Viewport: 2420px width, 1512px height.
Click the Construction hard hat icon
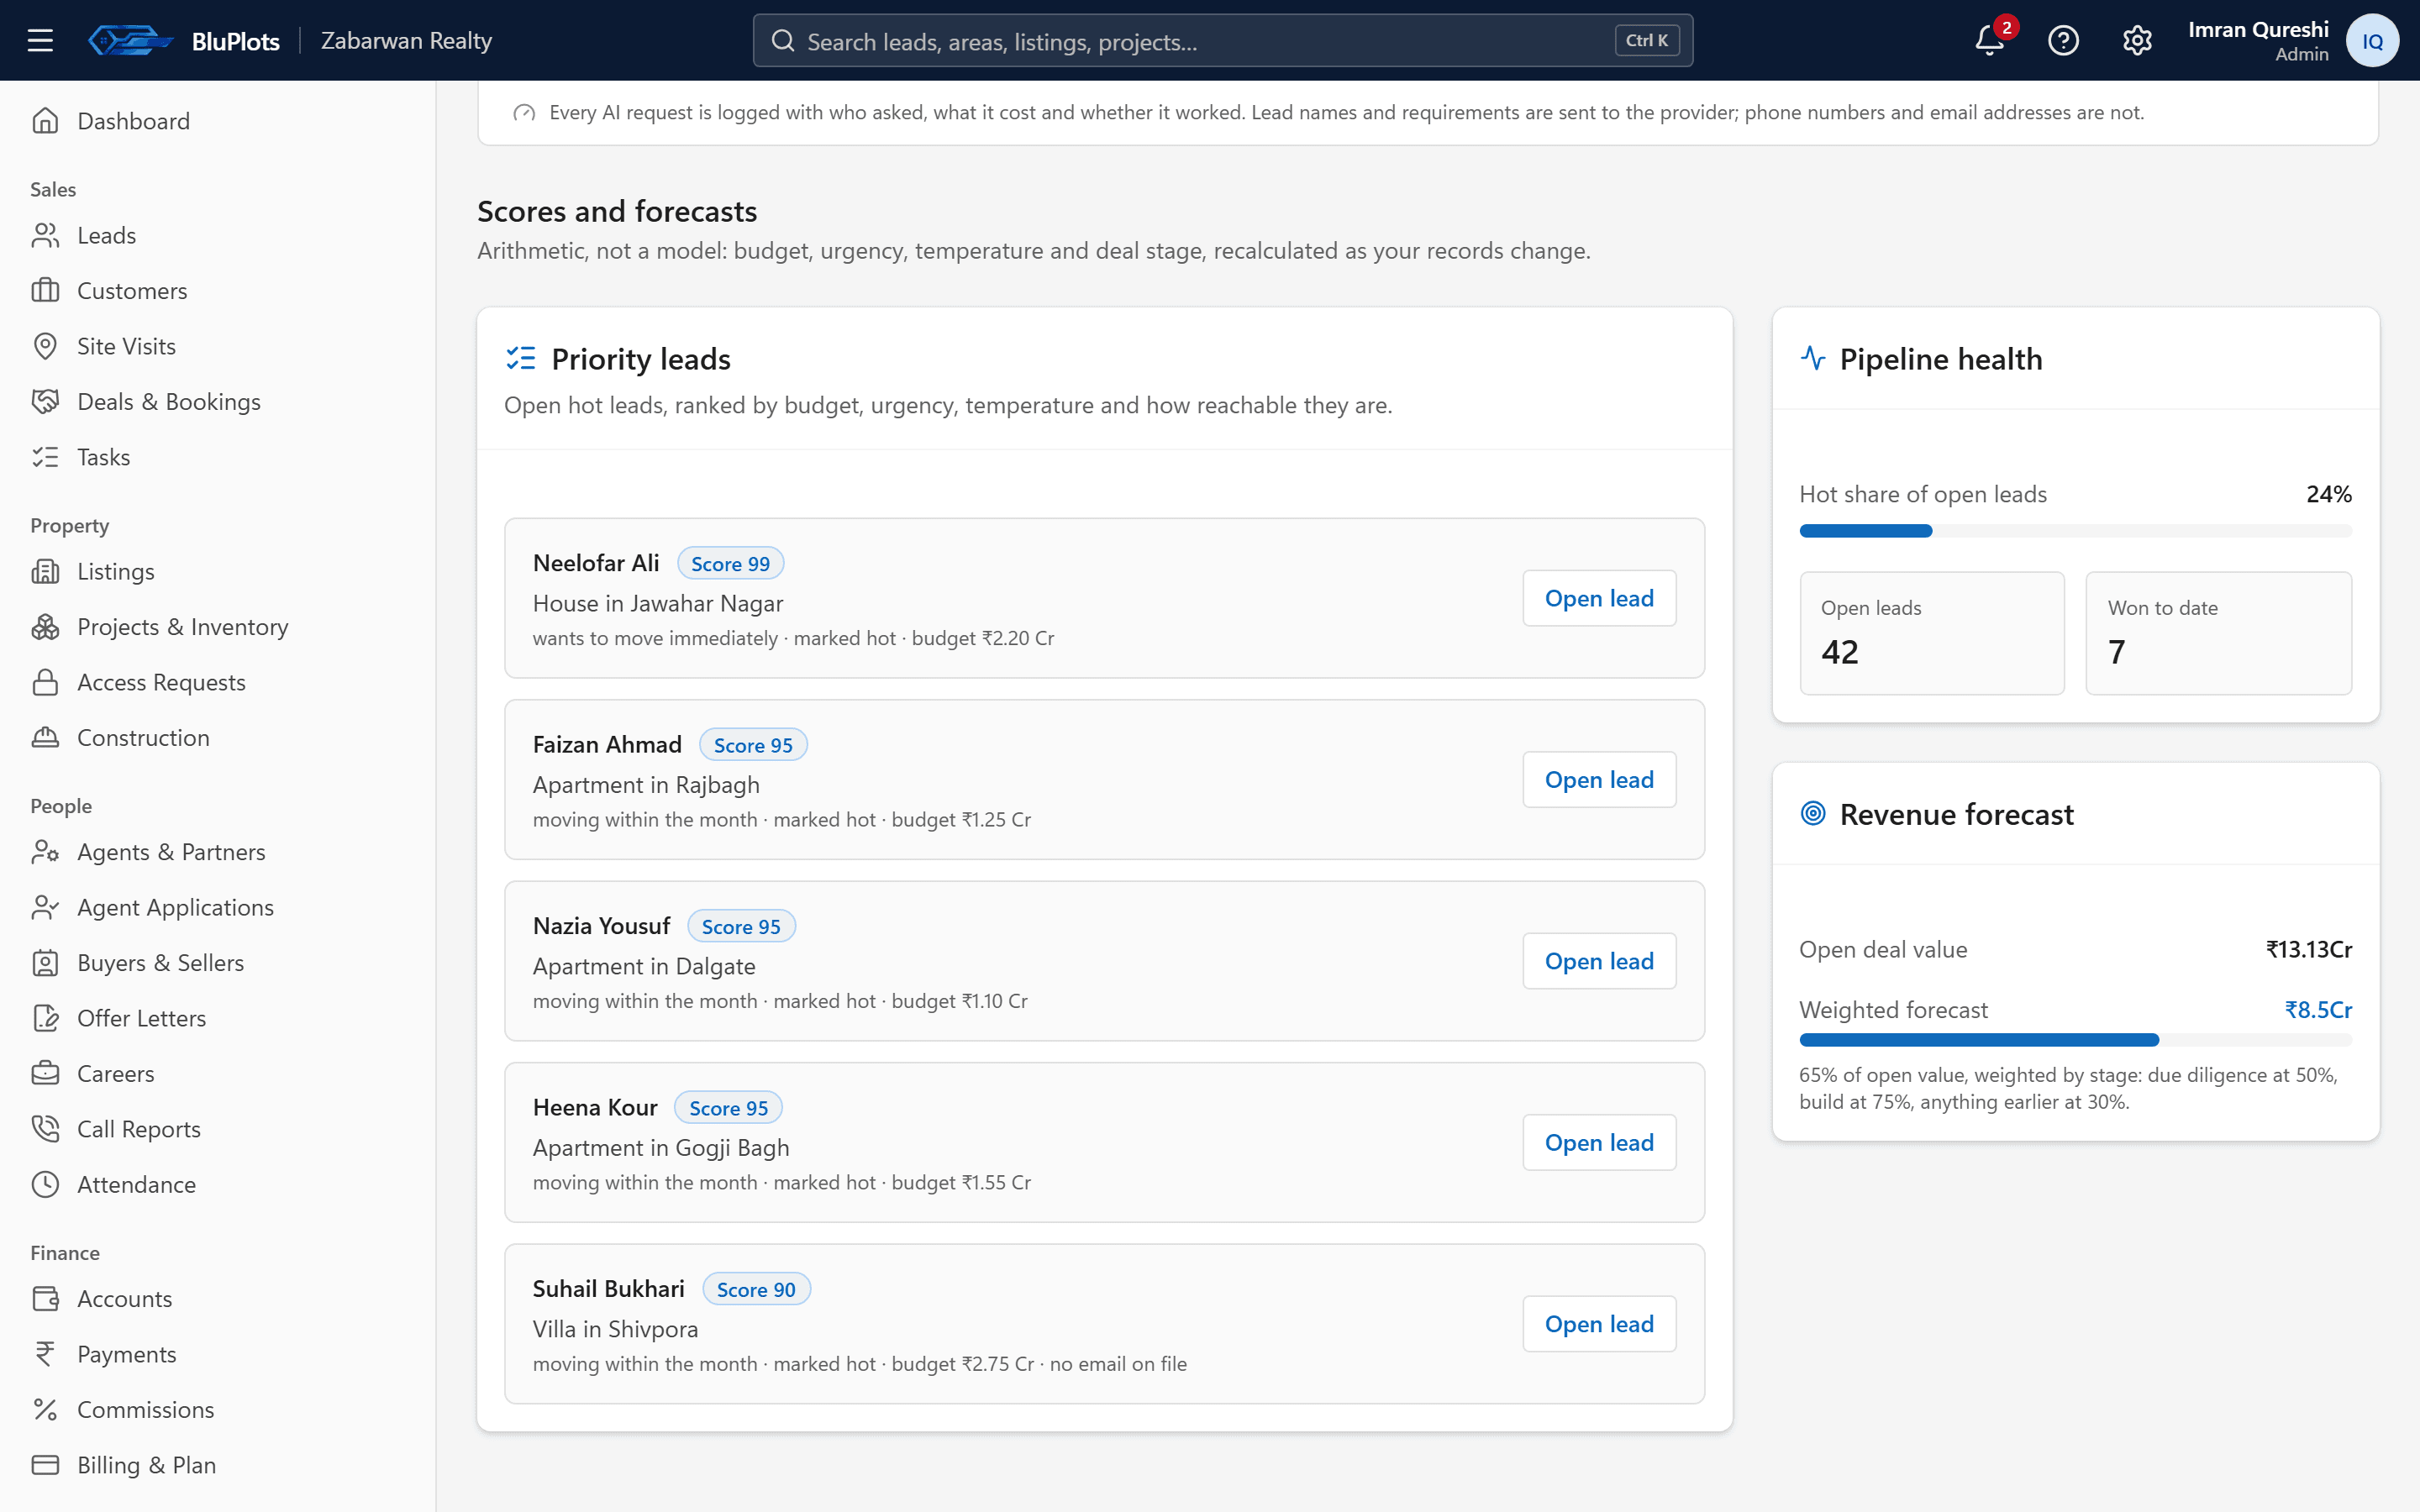(x=45, y=737)
